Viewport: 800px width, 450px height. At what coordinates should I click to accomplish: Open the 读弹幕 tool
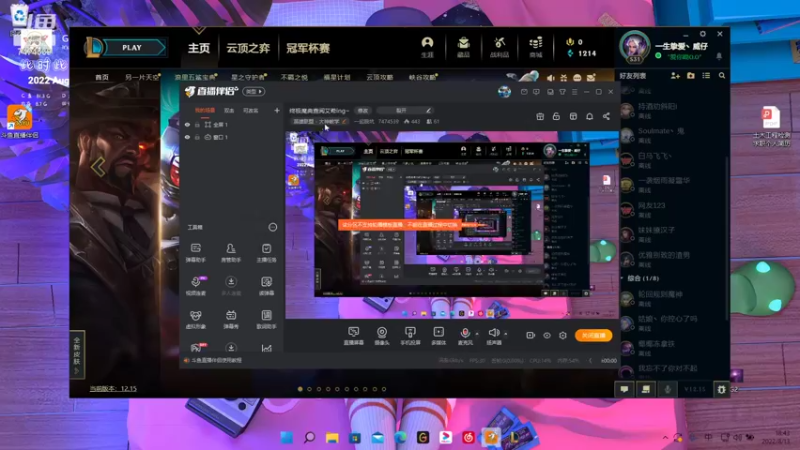[266, 286]
